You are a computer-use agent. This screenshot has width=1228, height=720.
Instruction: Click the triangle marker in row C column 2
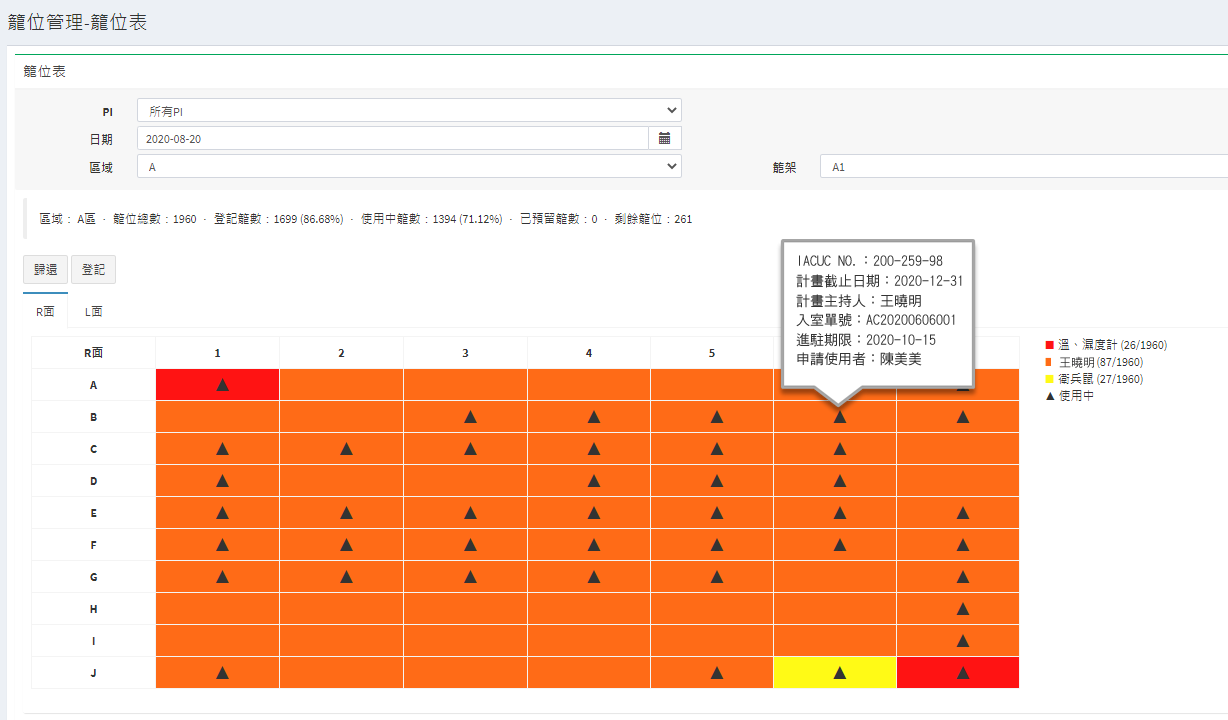pyautogui.click(x=345, y=449)
